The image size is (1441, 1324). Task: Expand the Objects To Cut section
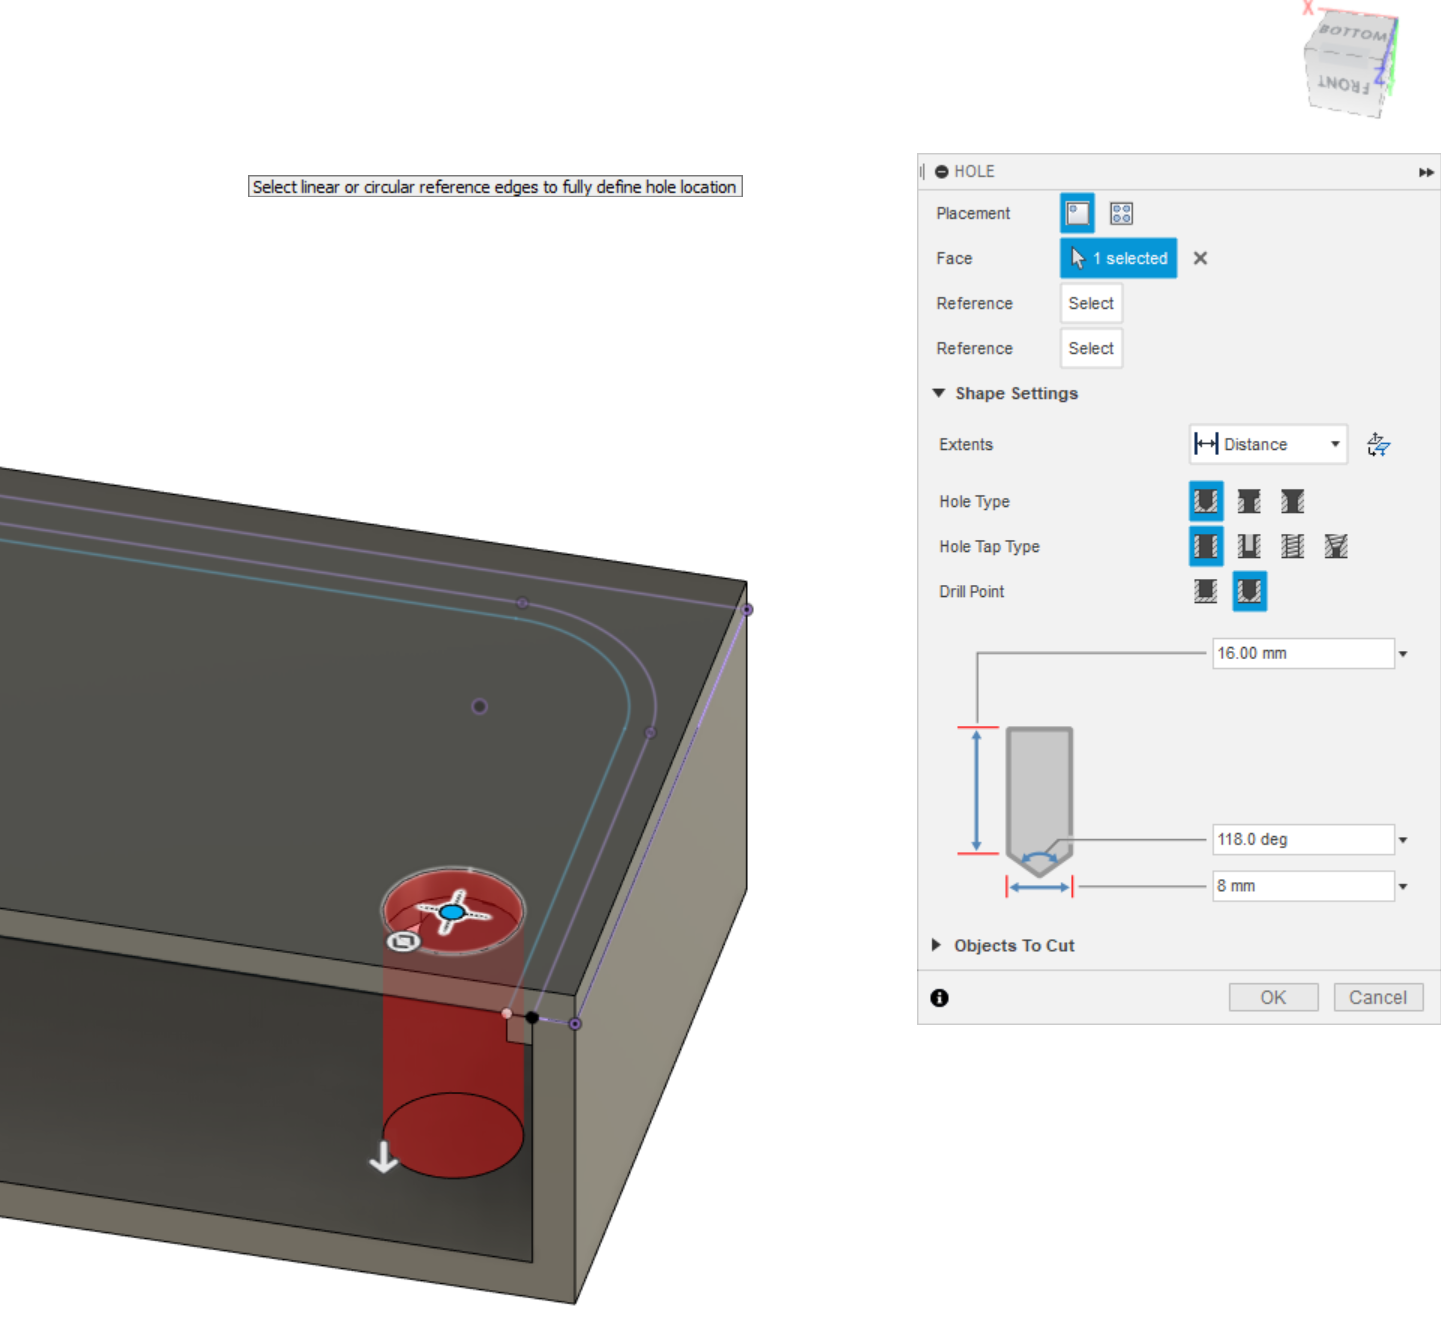936,945
